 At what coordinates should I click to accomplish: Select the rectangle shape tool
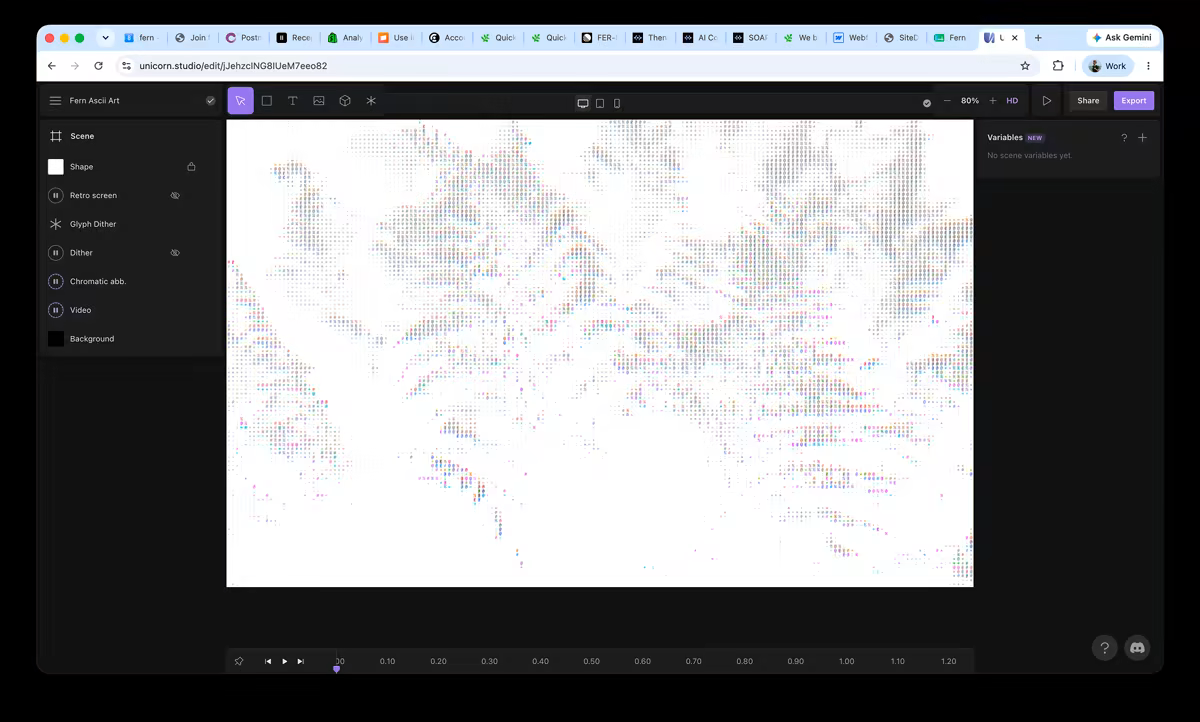click(267, 101)
